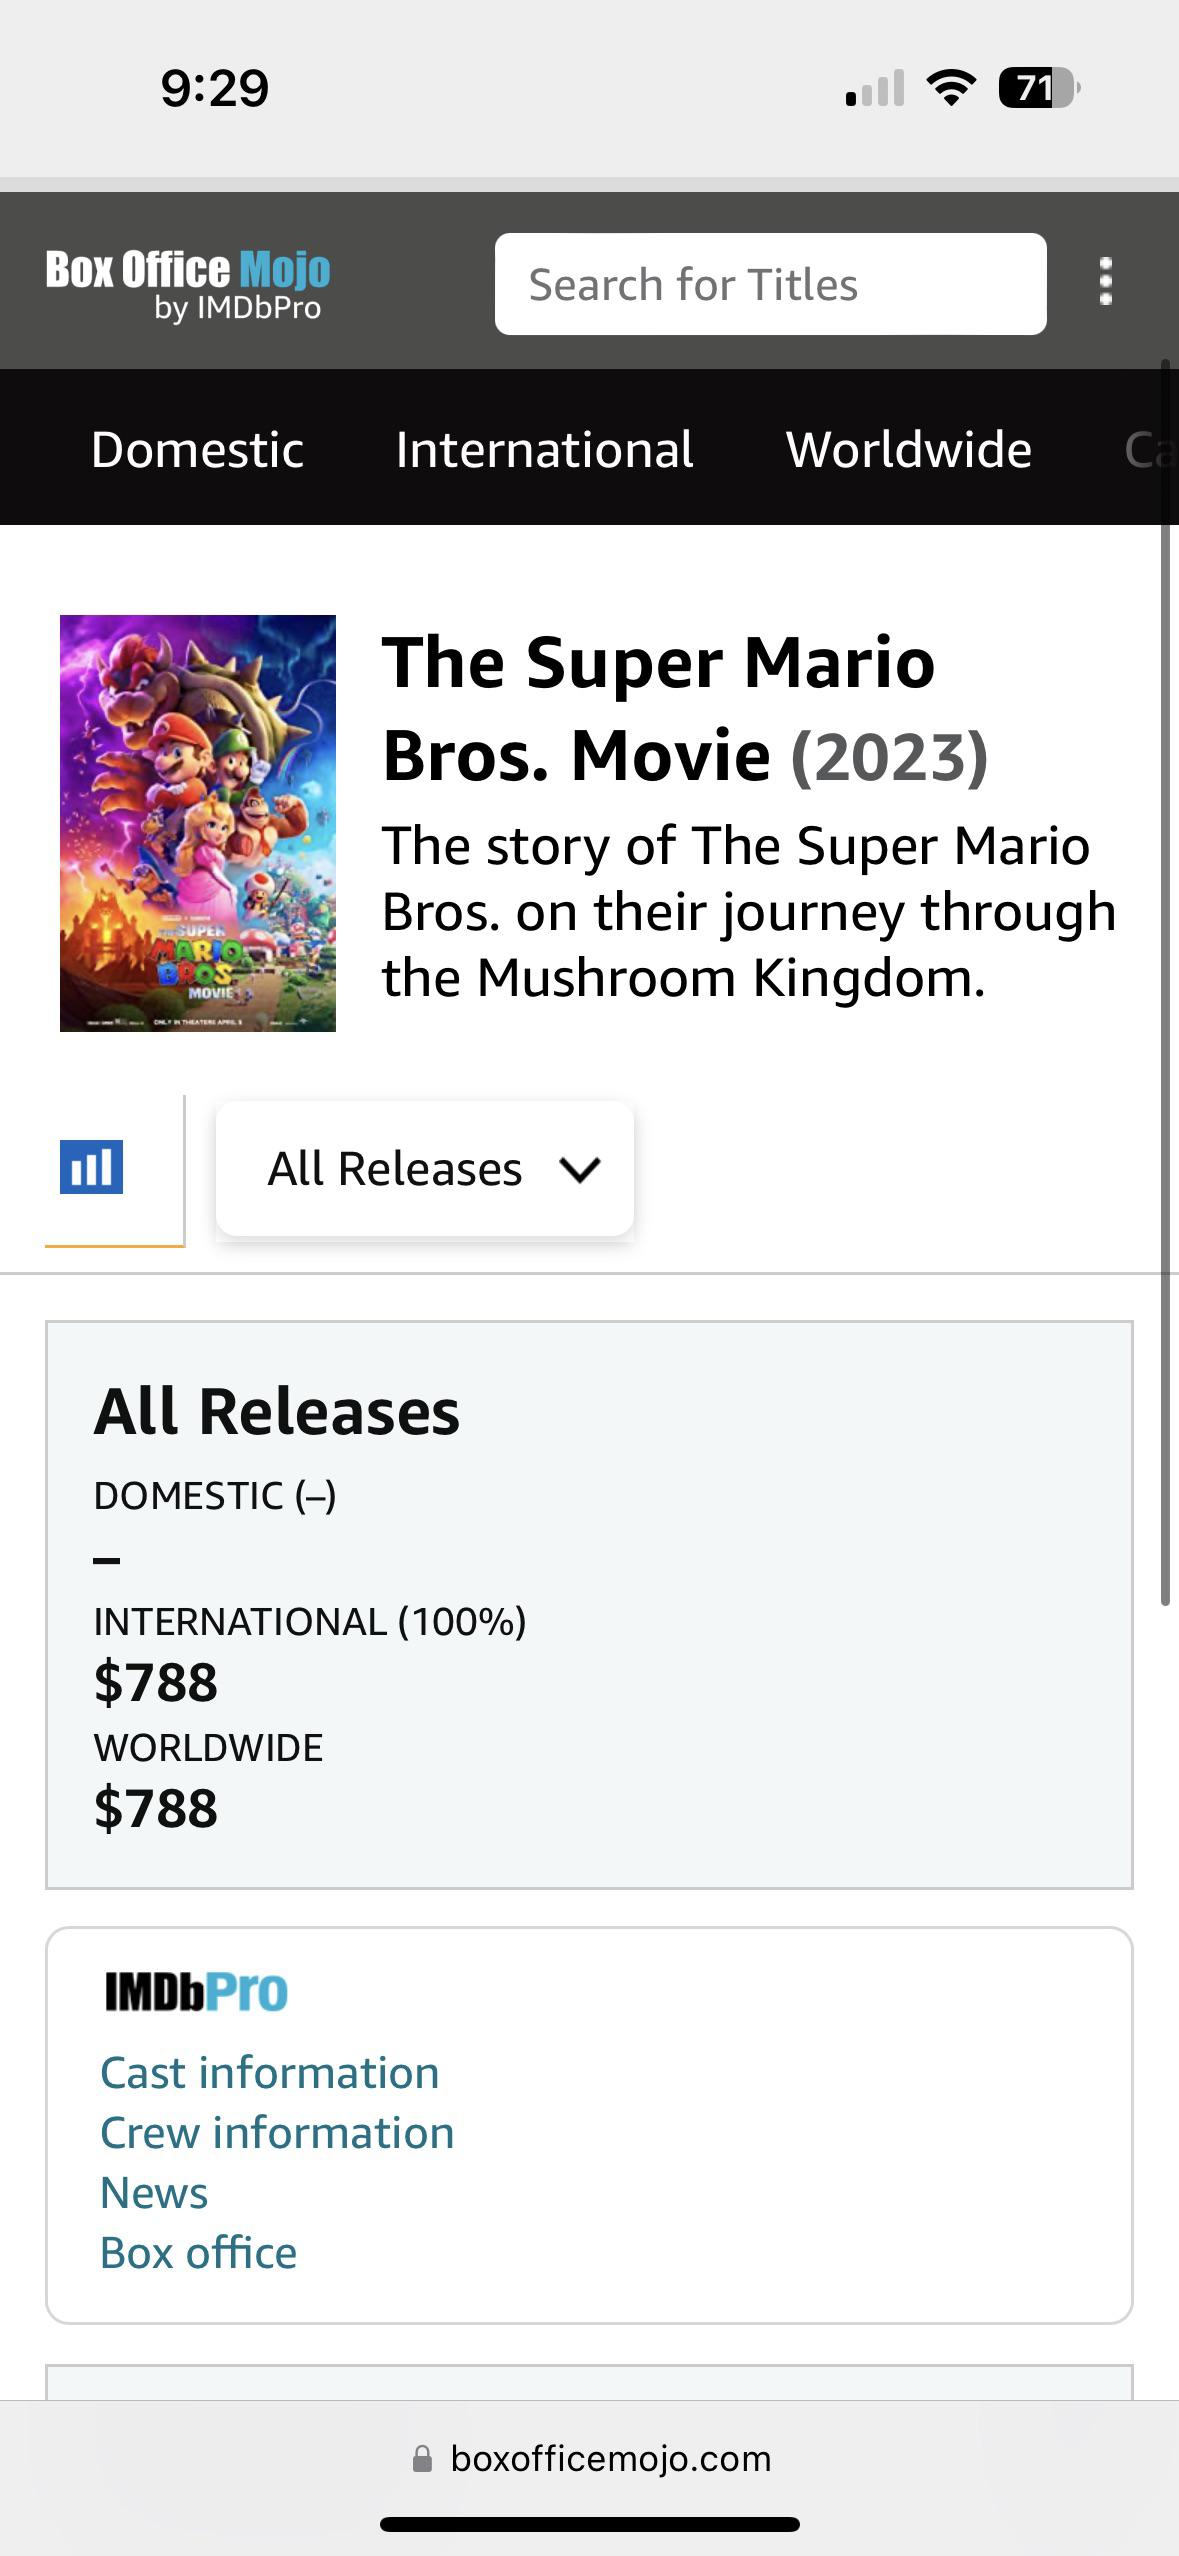Click the Box office link
1179x2556 pixels.
[197, 2251]
